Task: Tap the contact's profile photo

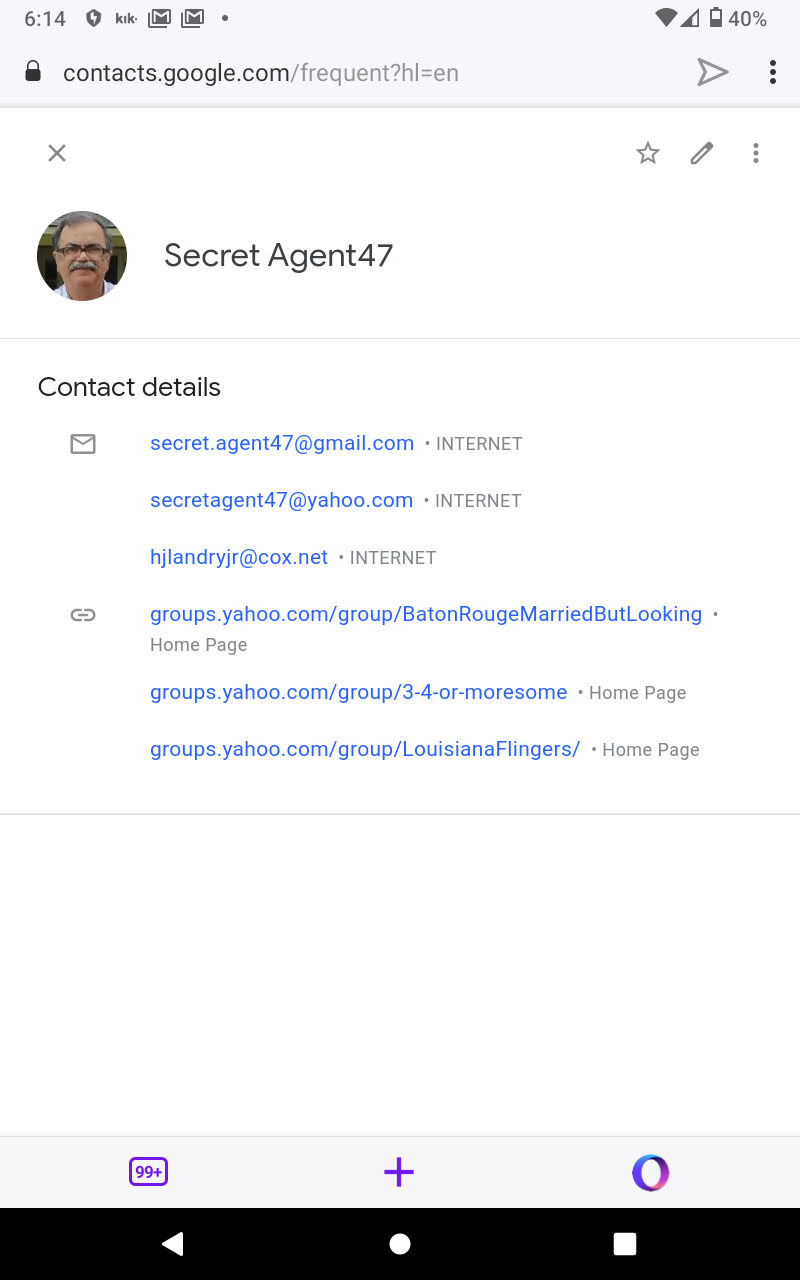Action: tap(82, 256)
